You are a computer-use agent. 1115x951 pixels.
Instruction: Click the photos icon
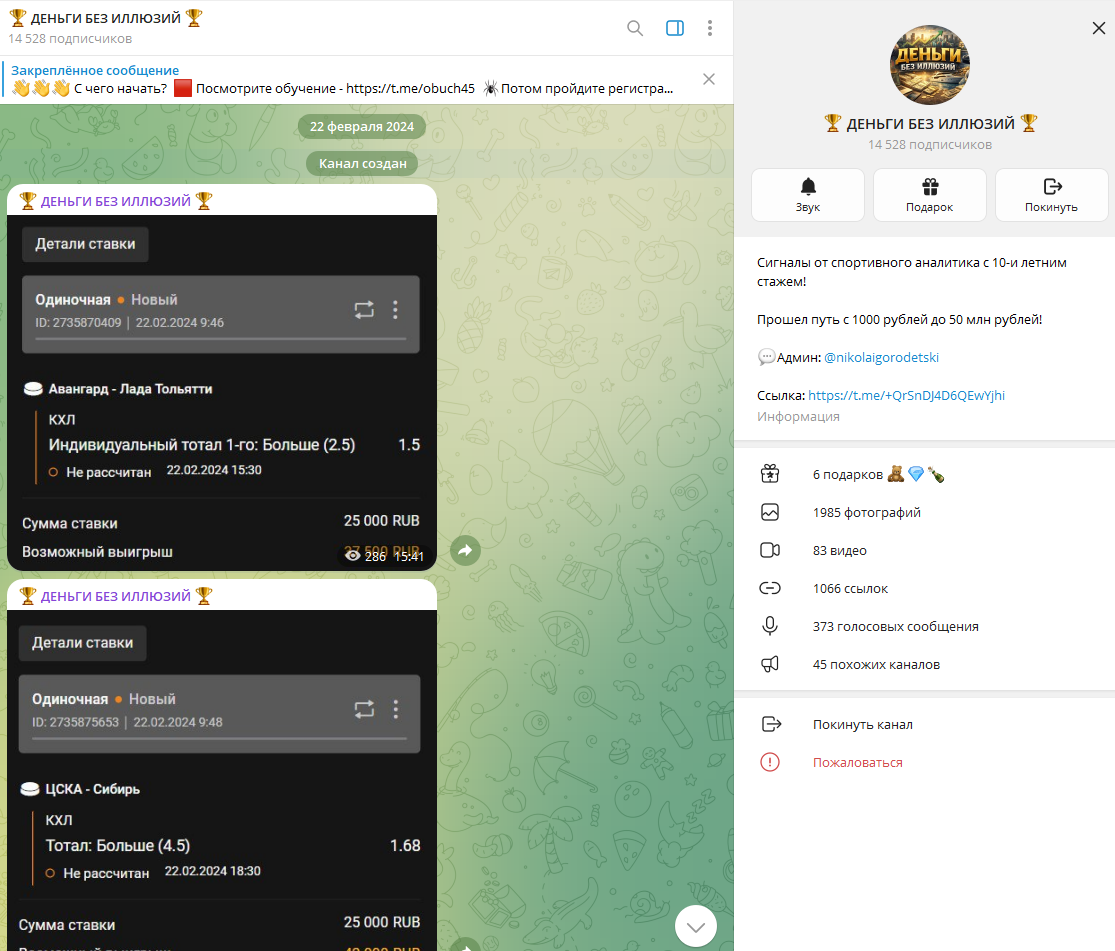coord(770,512)
